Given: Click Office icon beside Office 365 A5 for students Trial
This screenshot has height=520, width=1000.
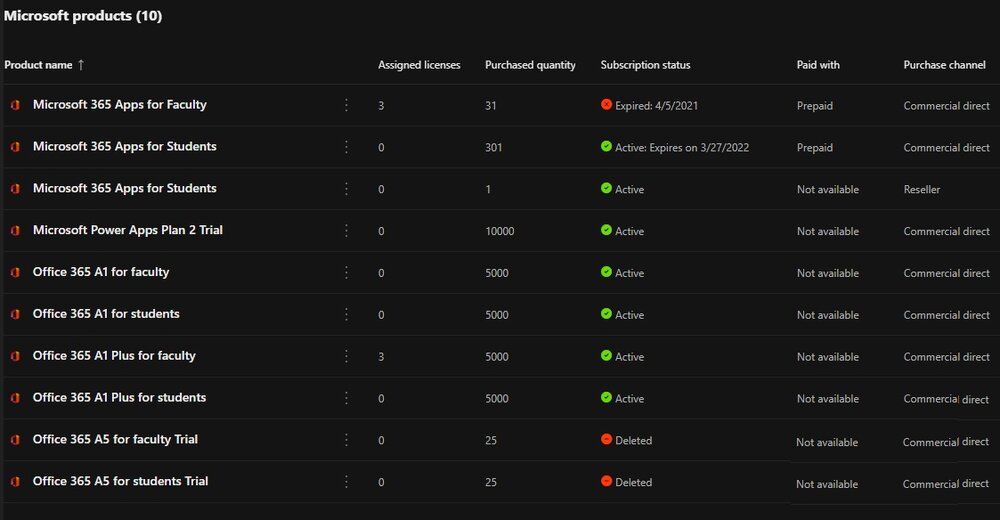Looking at the screenshot, I should (15, 482).
